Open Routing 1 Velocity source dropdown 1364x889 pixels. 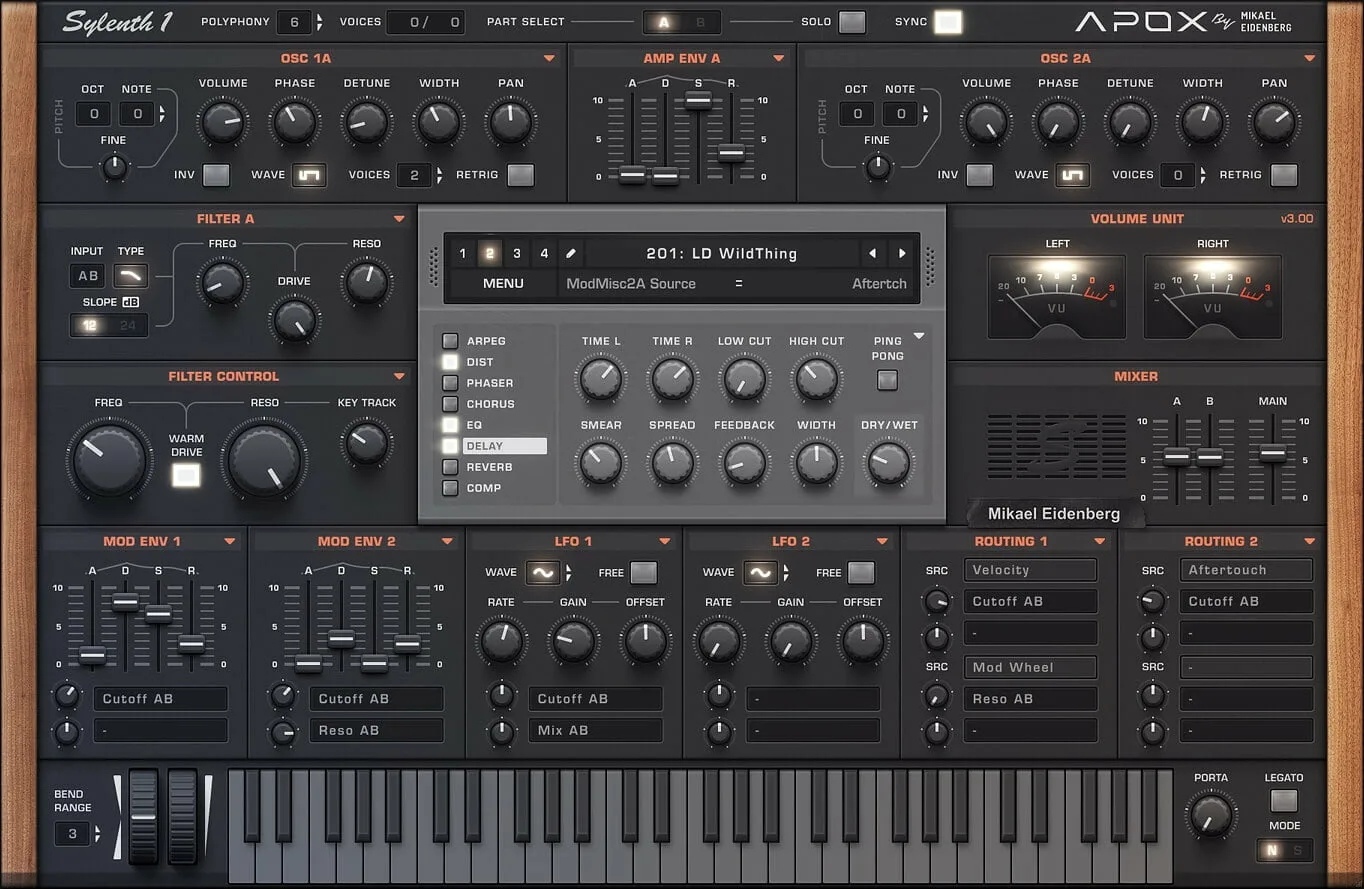click(1030, 570)
